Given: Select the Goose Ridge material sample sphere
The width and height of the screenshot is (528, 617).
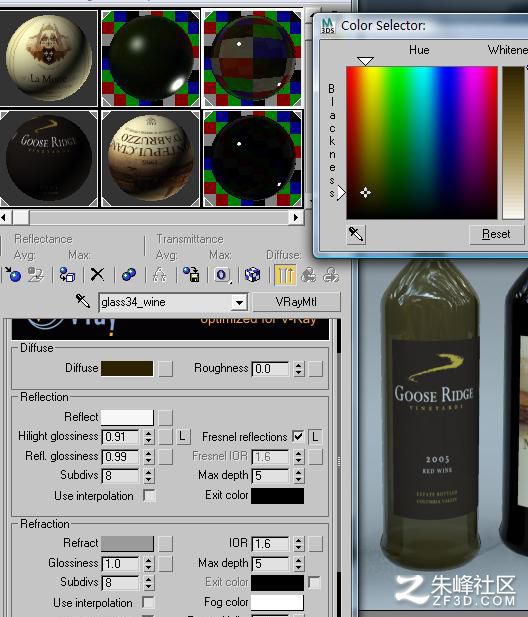Looking at the screenshot, I should pos(49,158).
